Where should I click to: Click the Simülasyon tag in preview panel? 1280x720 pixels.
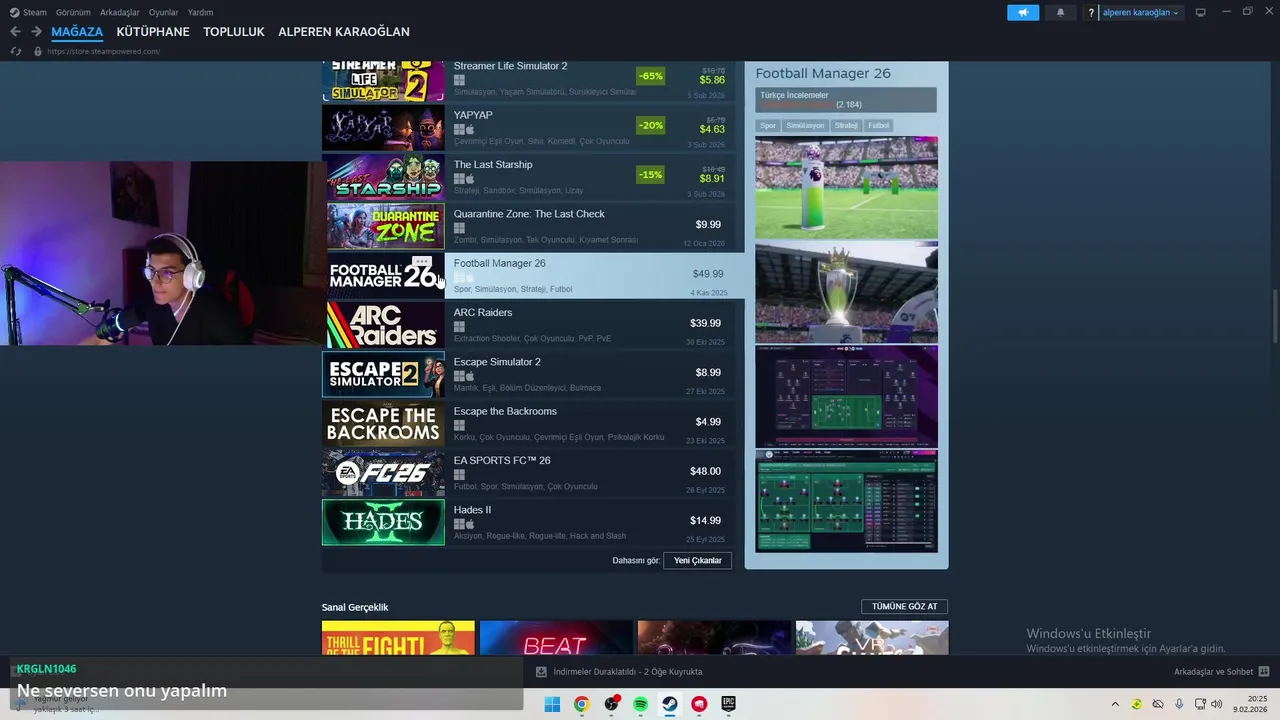tap(805, 125)
